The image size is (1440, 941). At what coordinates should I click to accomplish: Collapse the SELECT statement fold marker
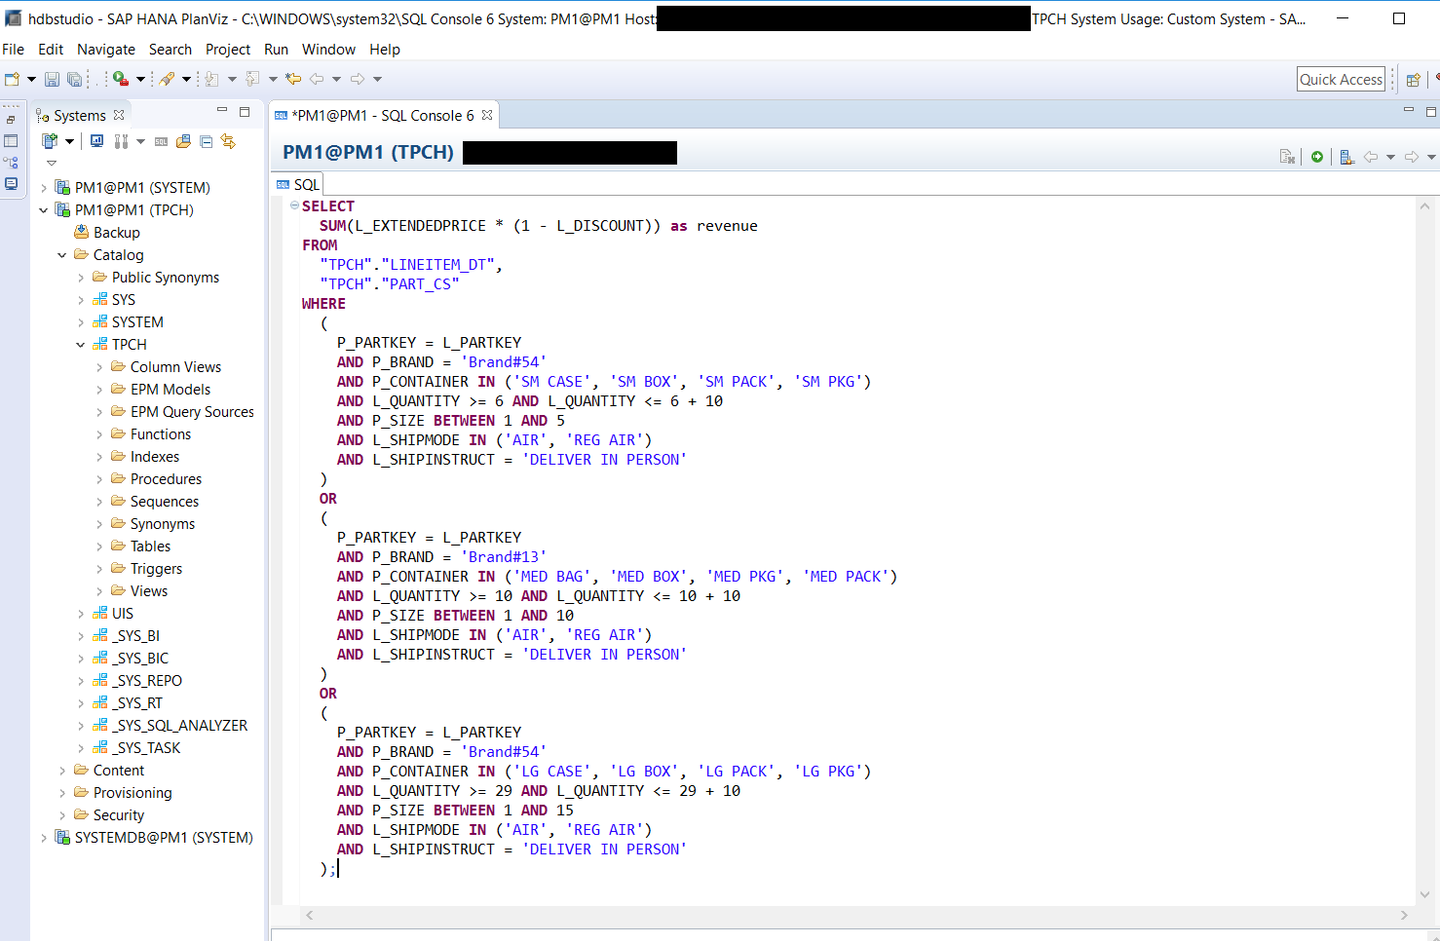tap(295, 206)
